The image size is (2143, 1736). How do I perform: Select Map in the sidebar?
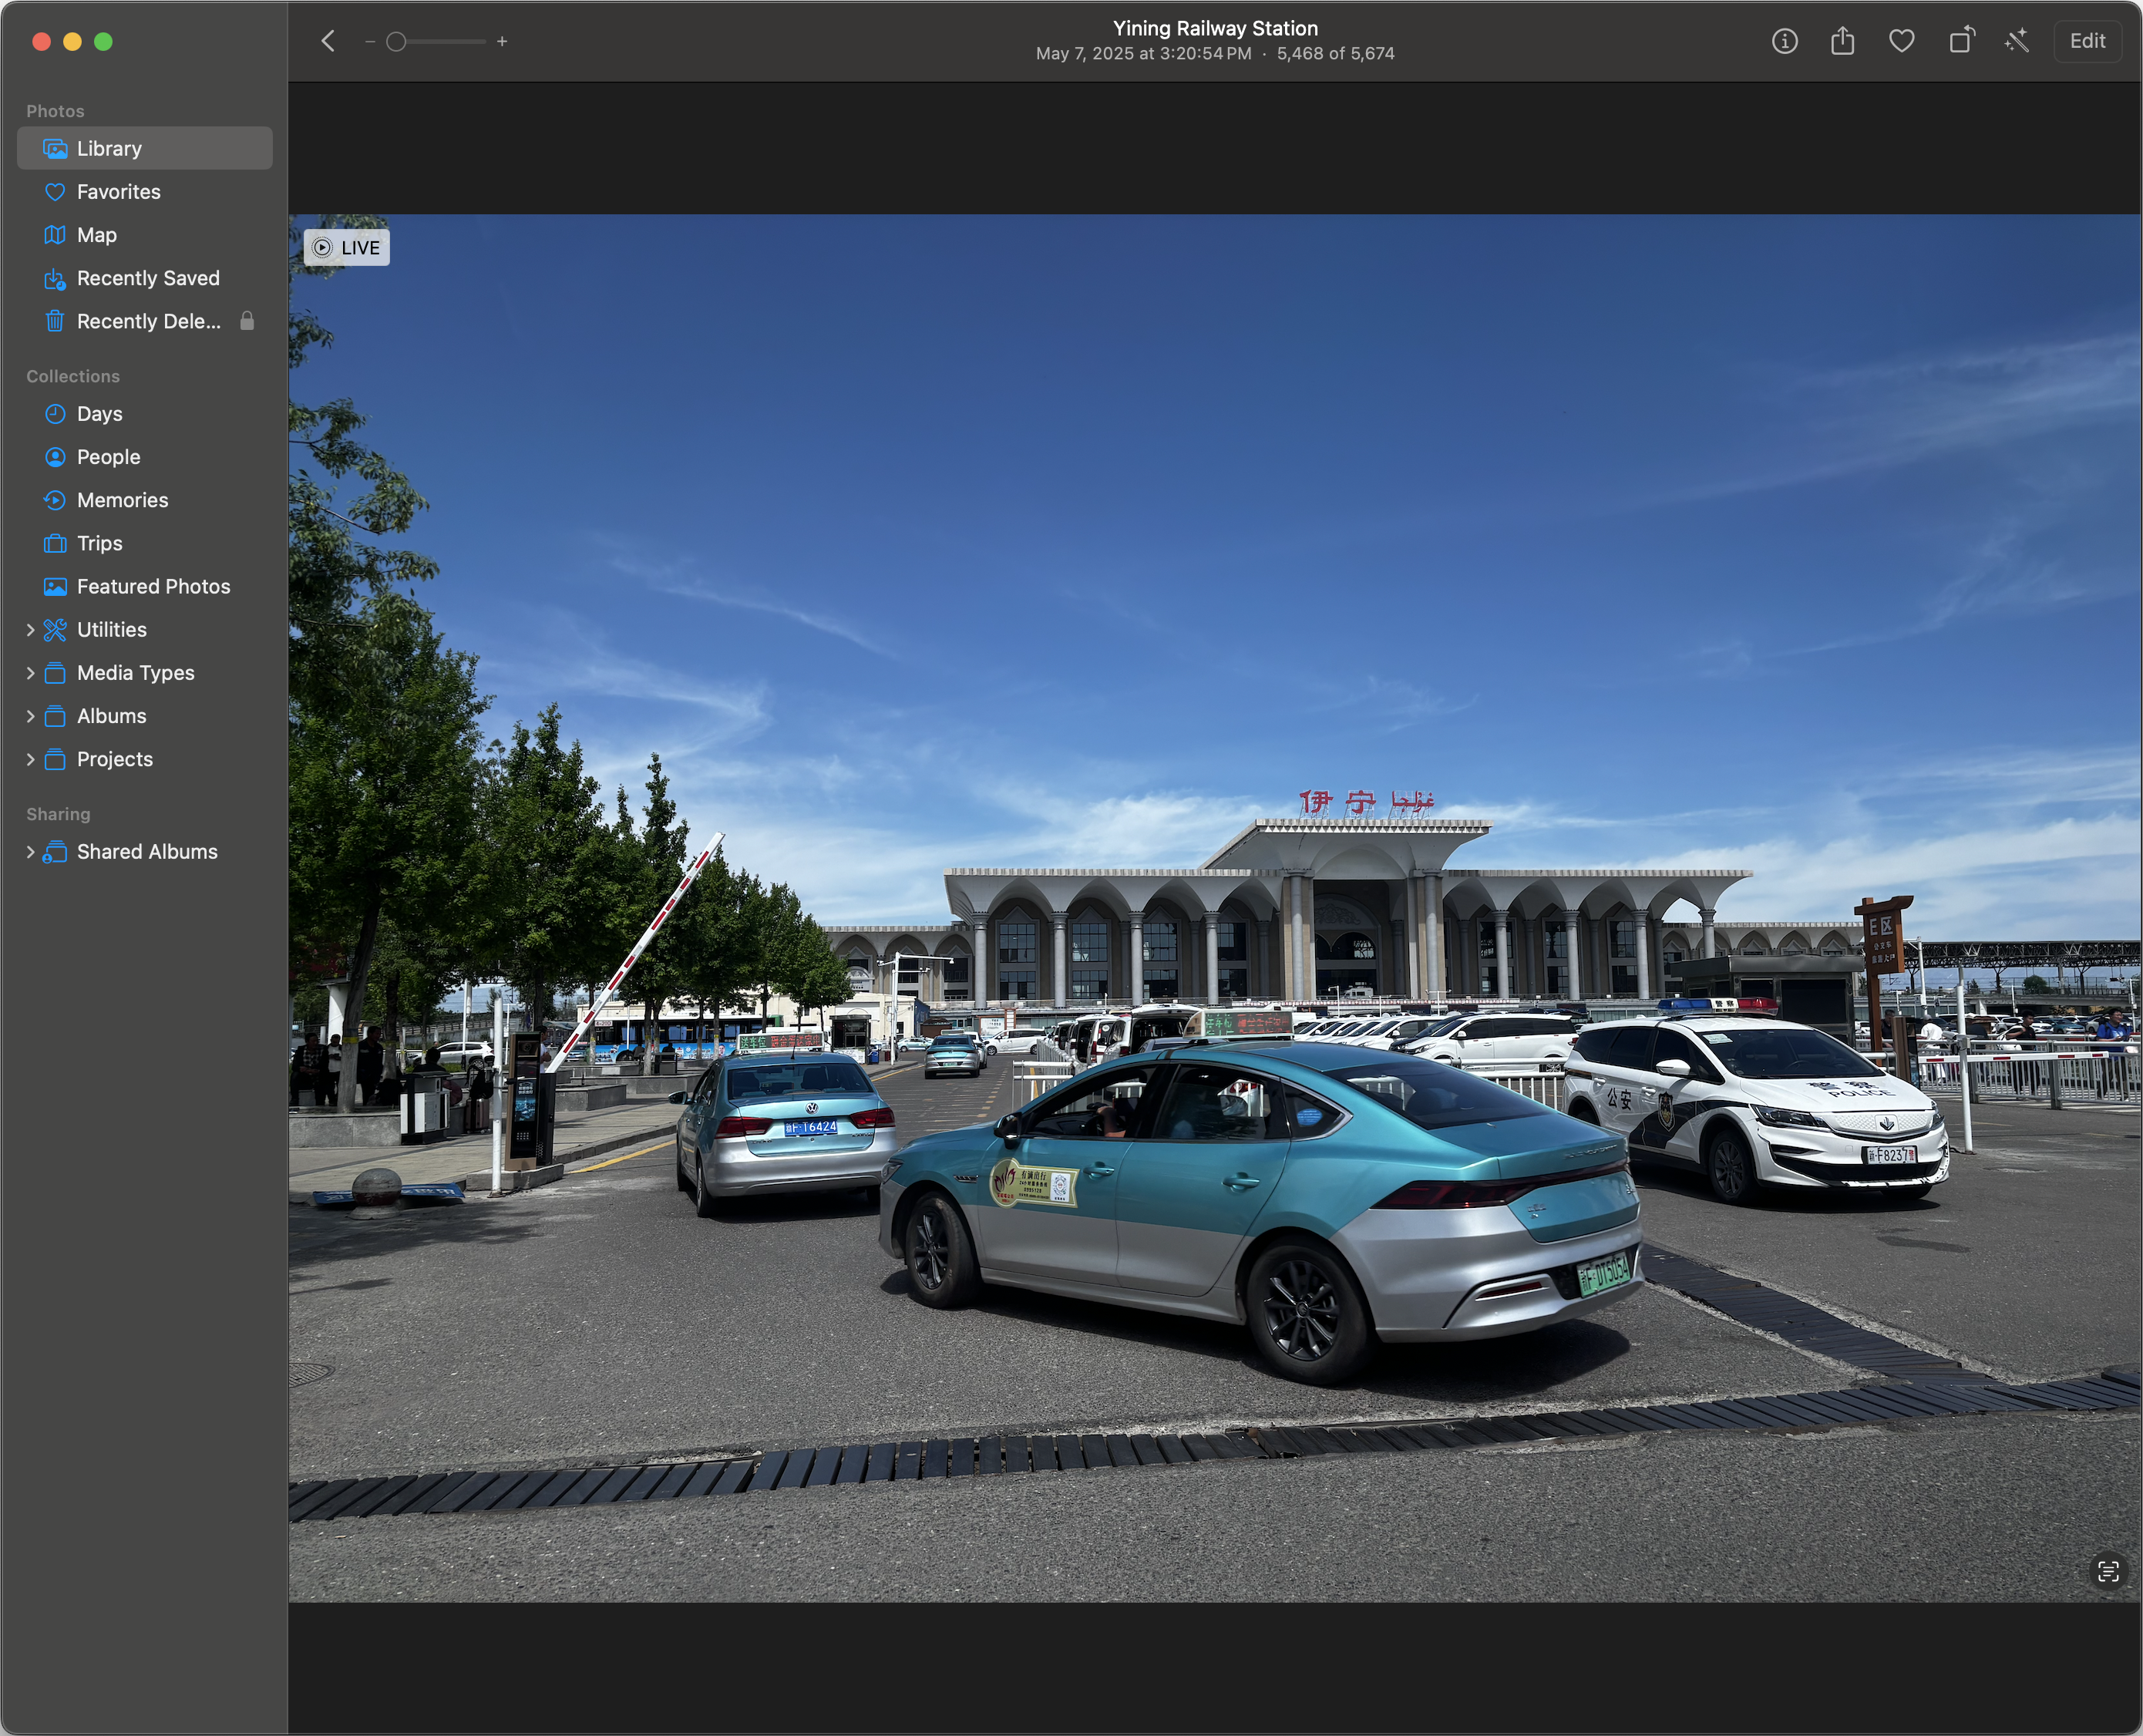click(x=96, y=235)
